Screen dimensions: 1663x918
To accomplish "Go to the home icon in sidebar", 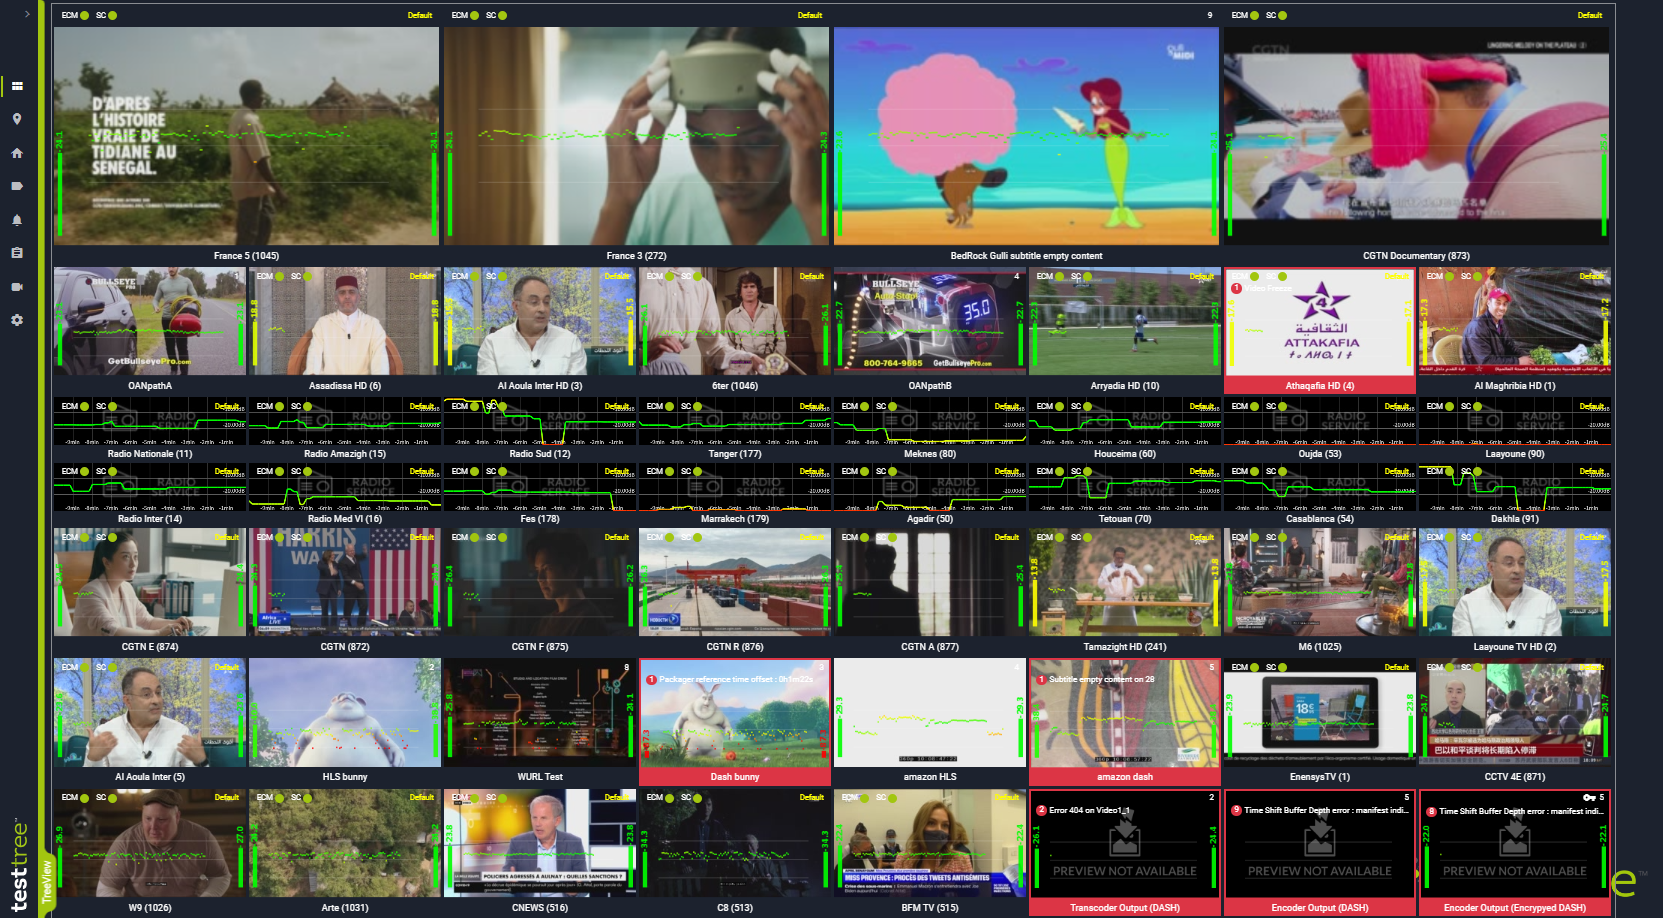I will [17, 153].
